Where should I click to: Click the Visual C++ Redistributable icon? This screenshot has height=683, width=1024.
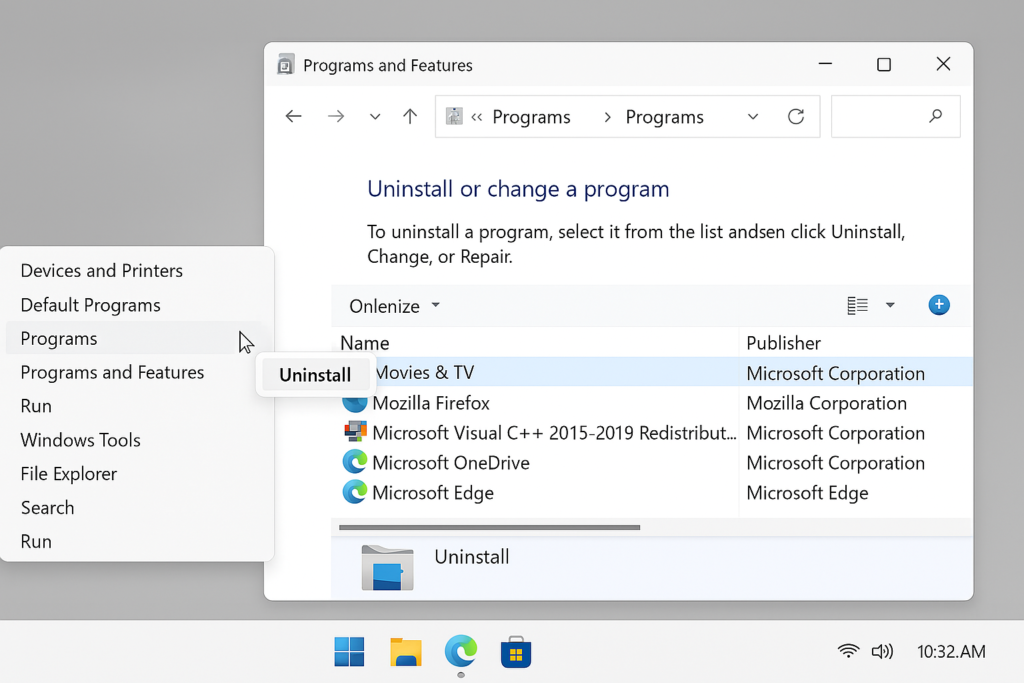[355, 432]
